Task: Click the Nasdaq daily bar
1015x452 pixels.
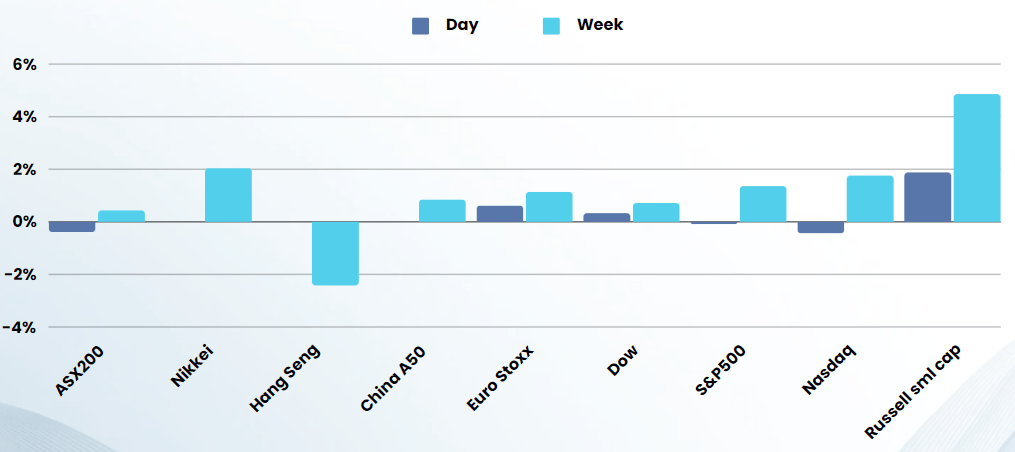Action: tap(820, 227)
